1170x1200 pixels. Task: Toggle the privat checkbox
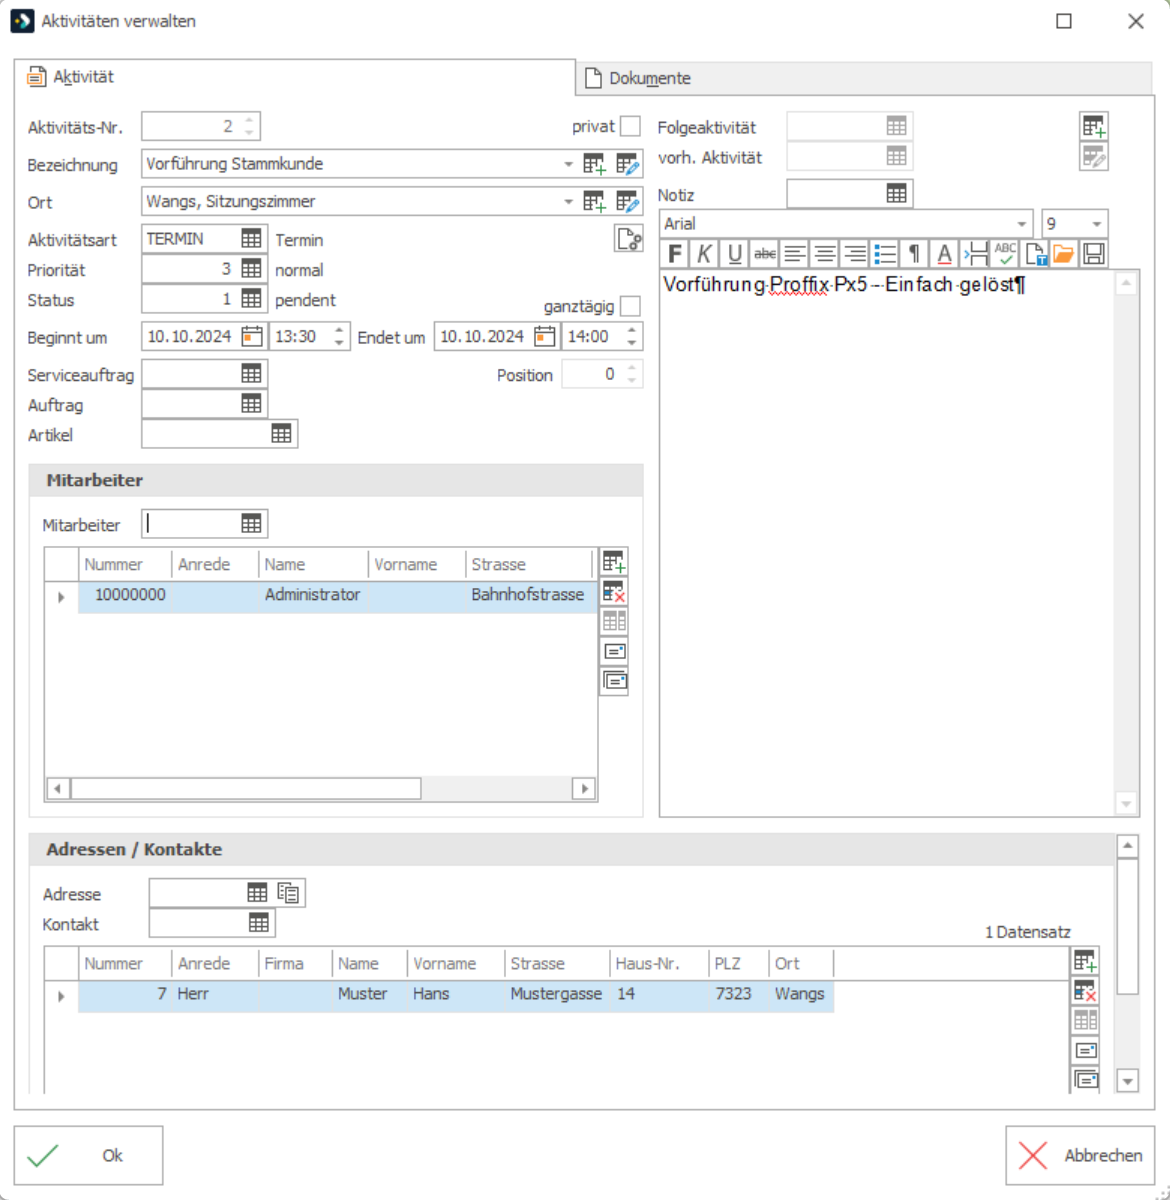pos(630,126)
